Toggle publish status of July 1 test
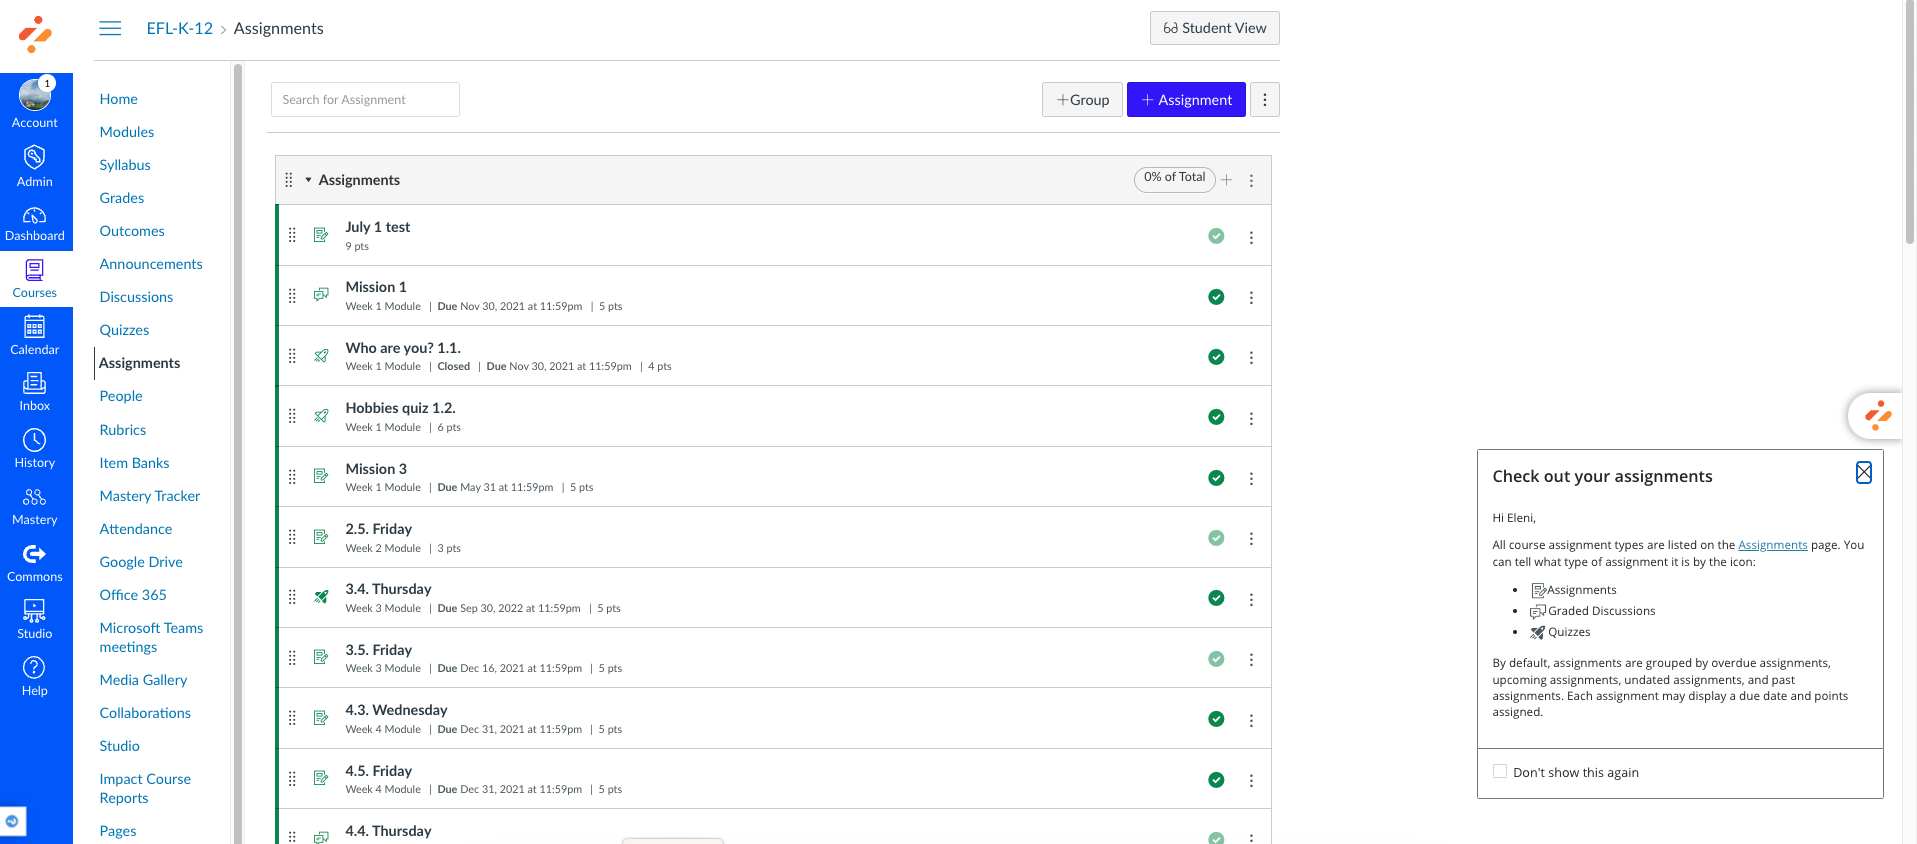Image resolution: width=1917 pixels, height=844 pixels. (x=1216, y=236)
